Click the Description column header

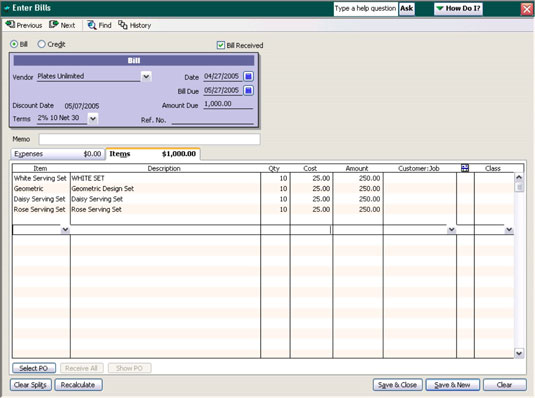point(164,168)
